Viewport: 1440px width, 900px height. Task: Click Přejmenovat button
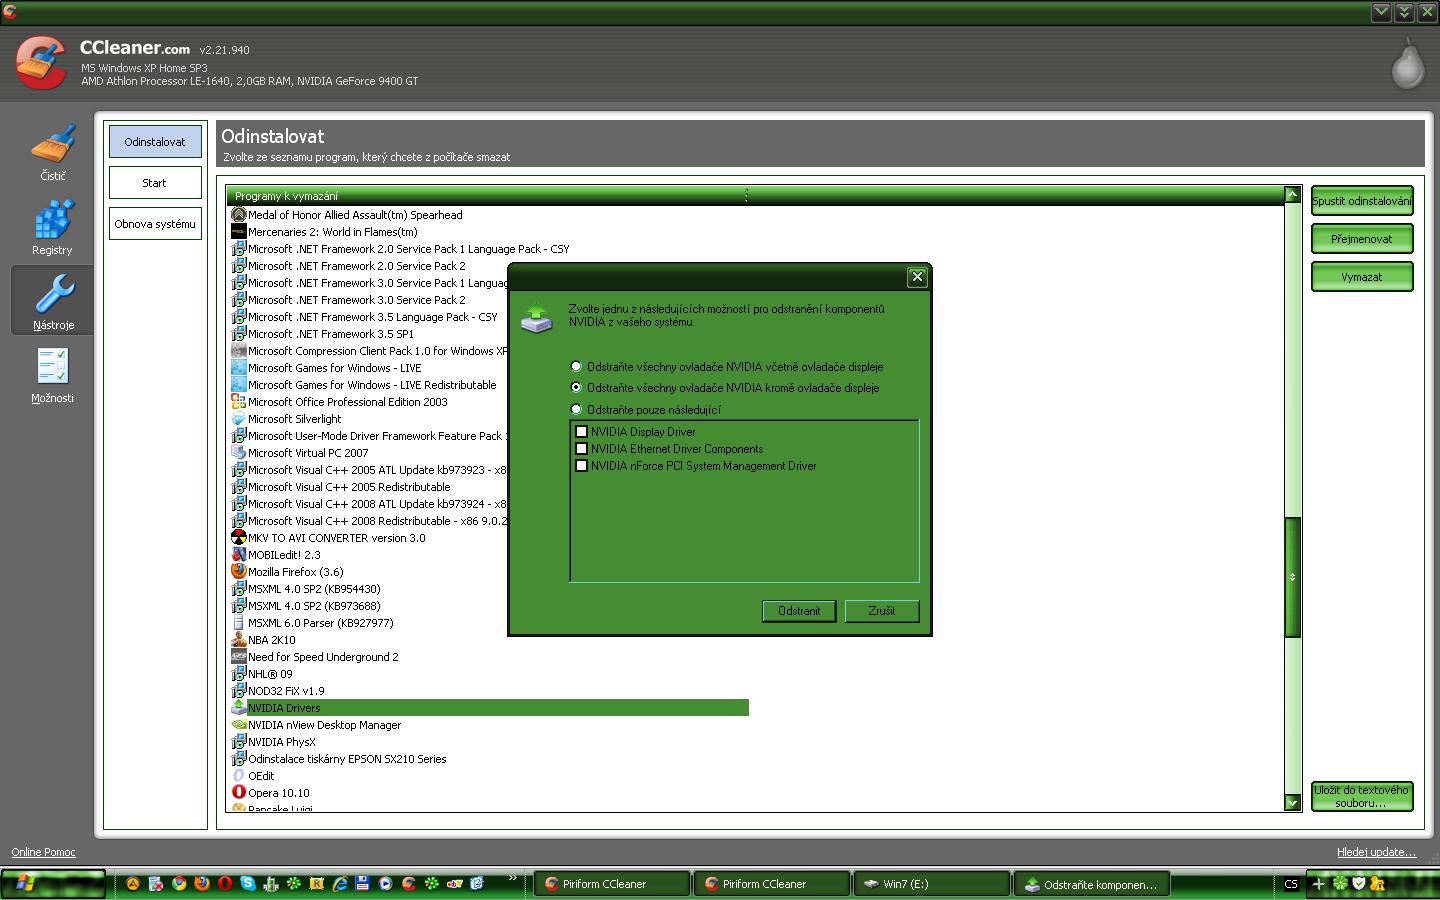pos(1362,239)
